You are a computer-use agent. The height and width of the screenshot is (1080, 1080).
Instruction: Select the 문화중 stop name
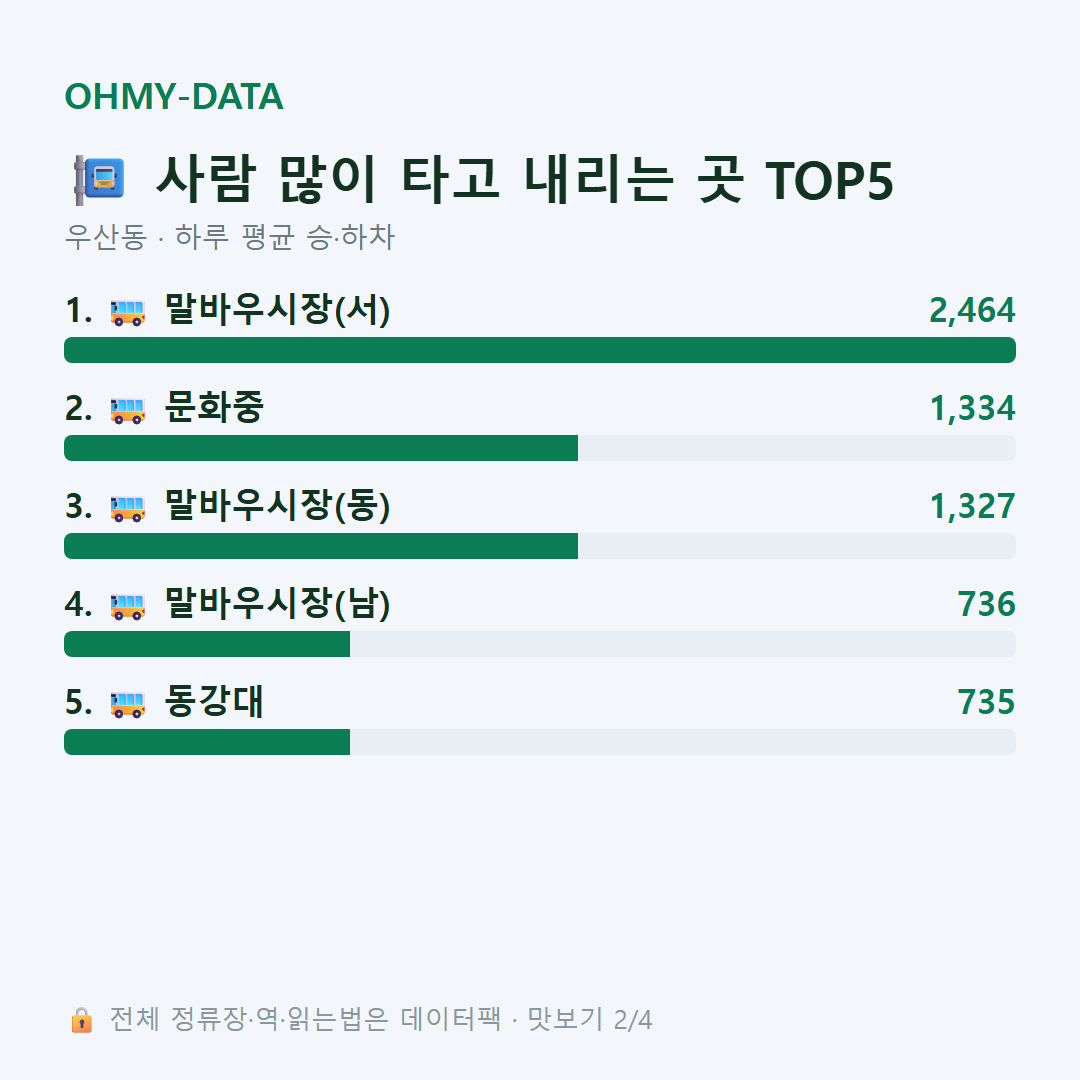click(x=214, y=407)
